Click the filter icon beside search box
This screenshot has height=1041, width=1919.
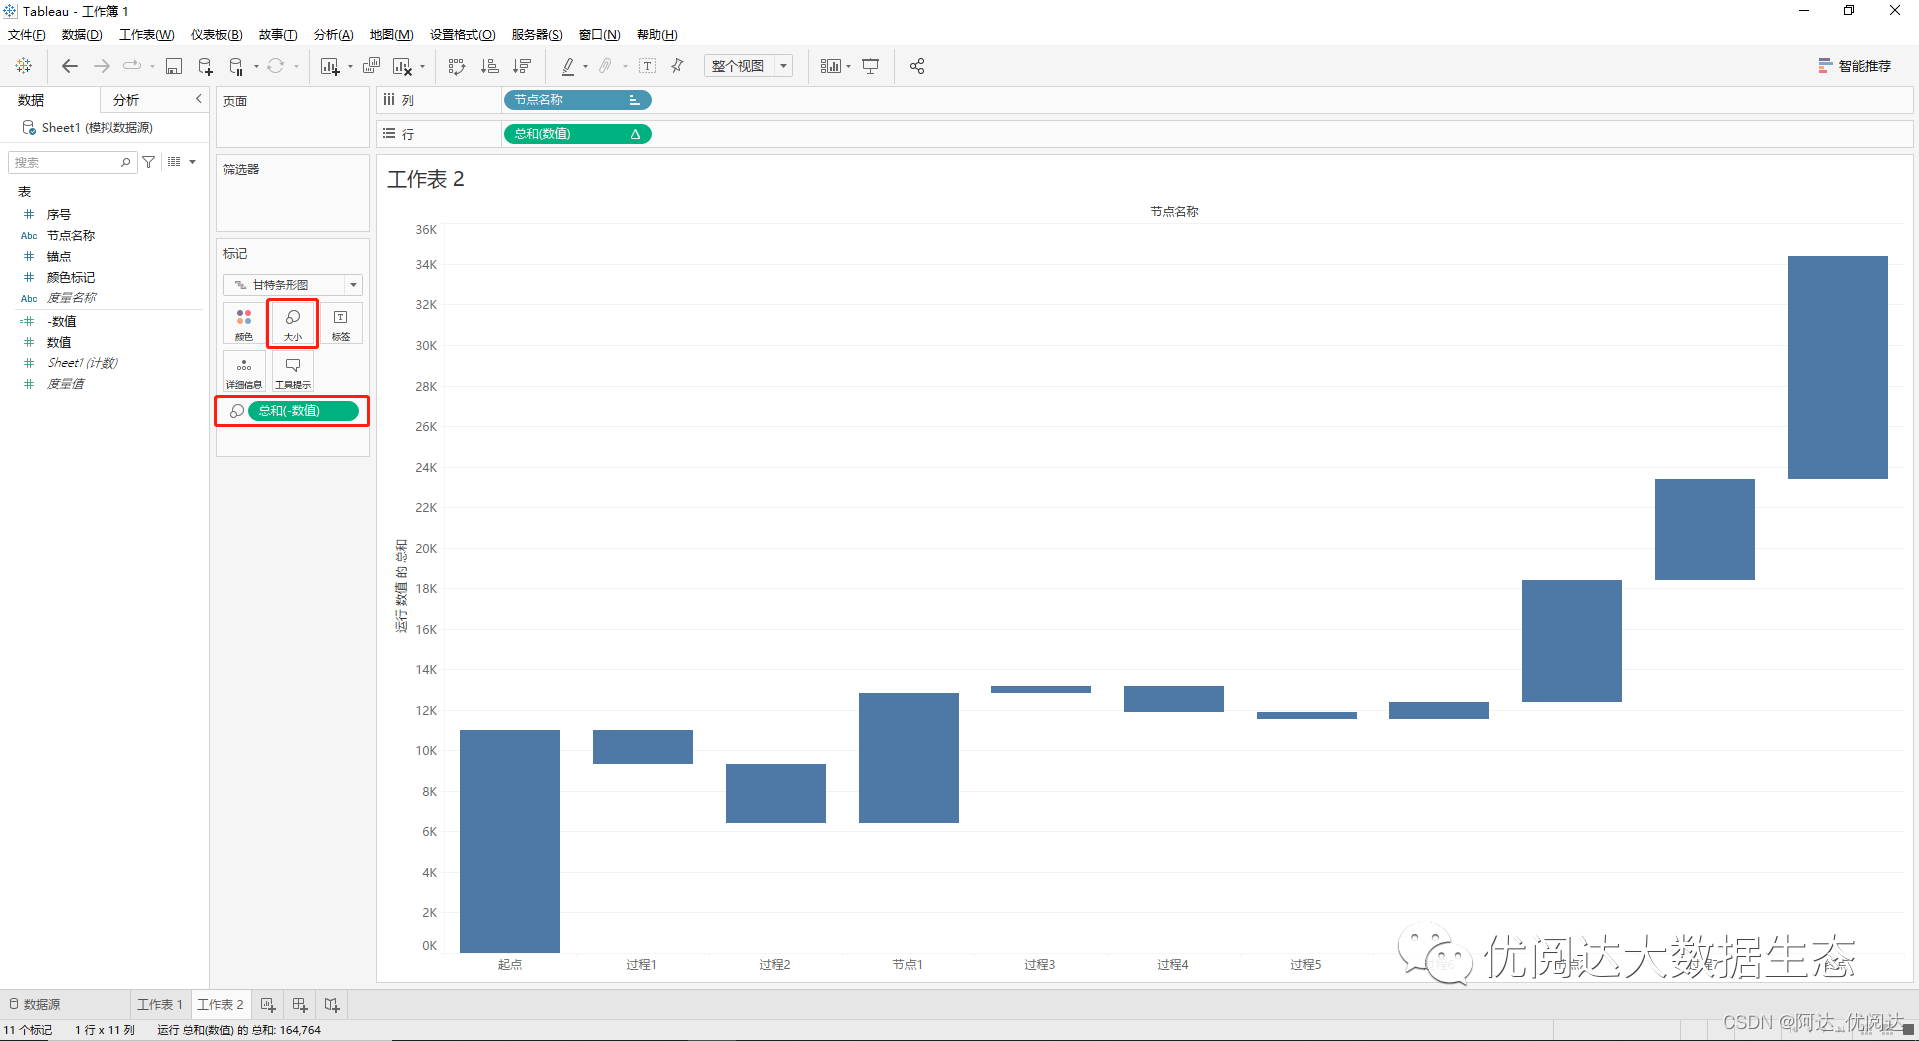(149, 162)
